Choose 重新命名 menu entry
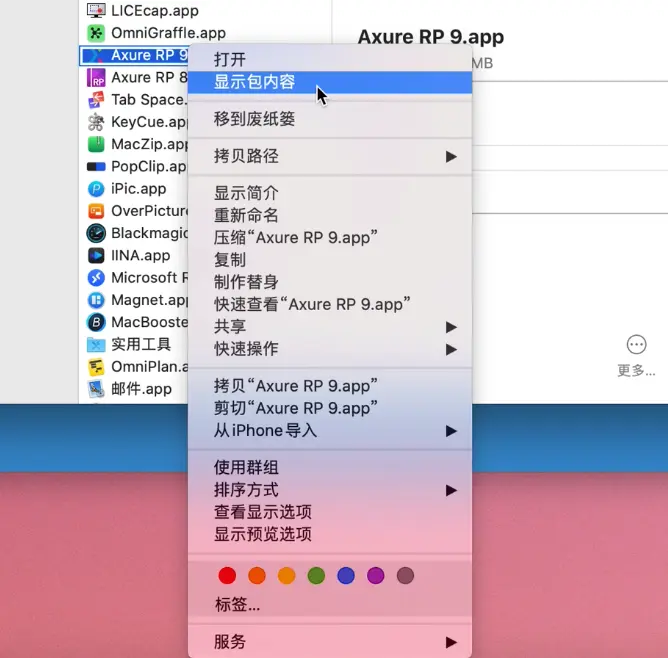Screen dimensions: 668x658 coord(330,216)
